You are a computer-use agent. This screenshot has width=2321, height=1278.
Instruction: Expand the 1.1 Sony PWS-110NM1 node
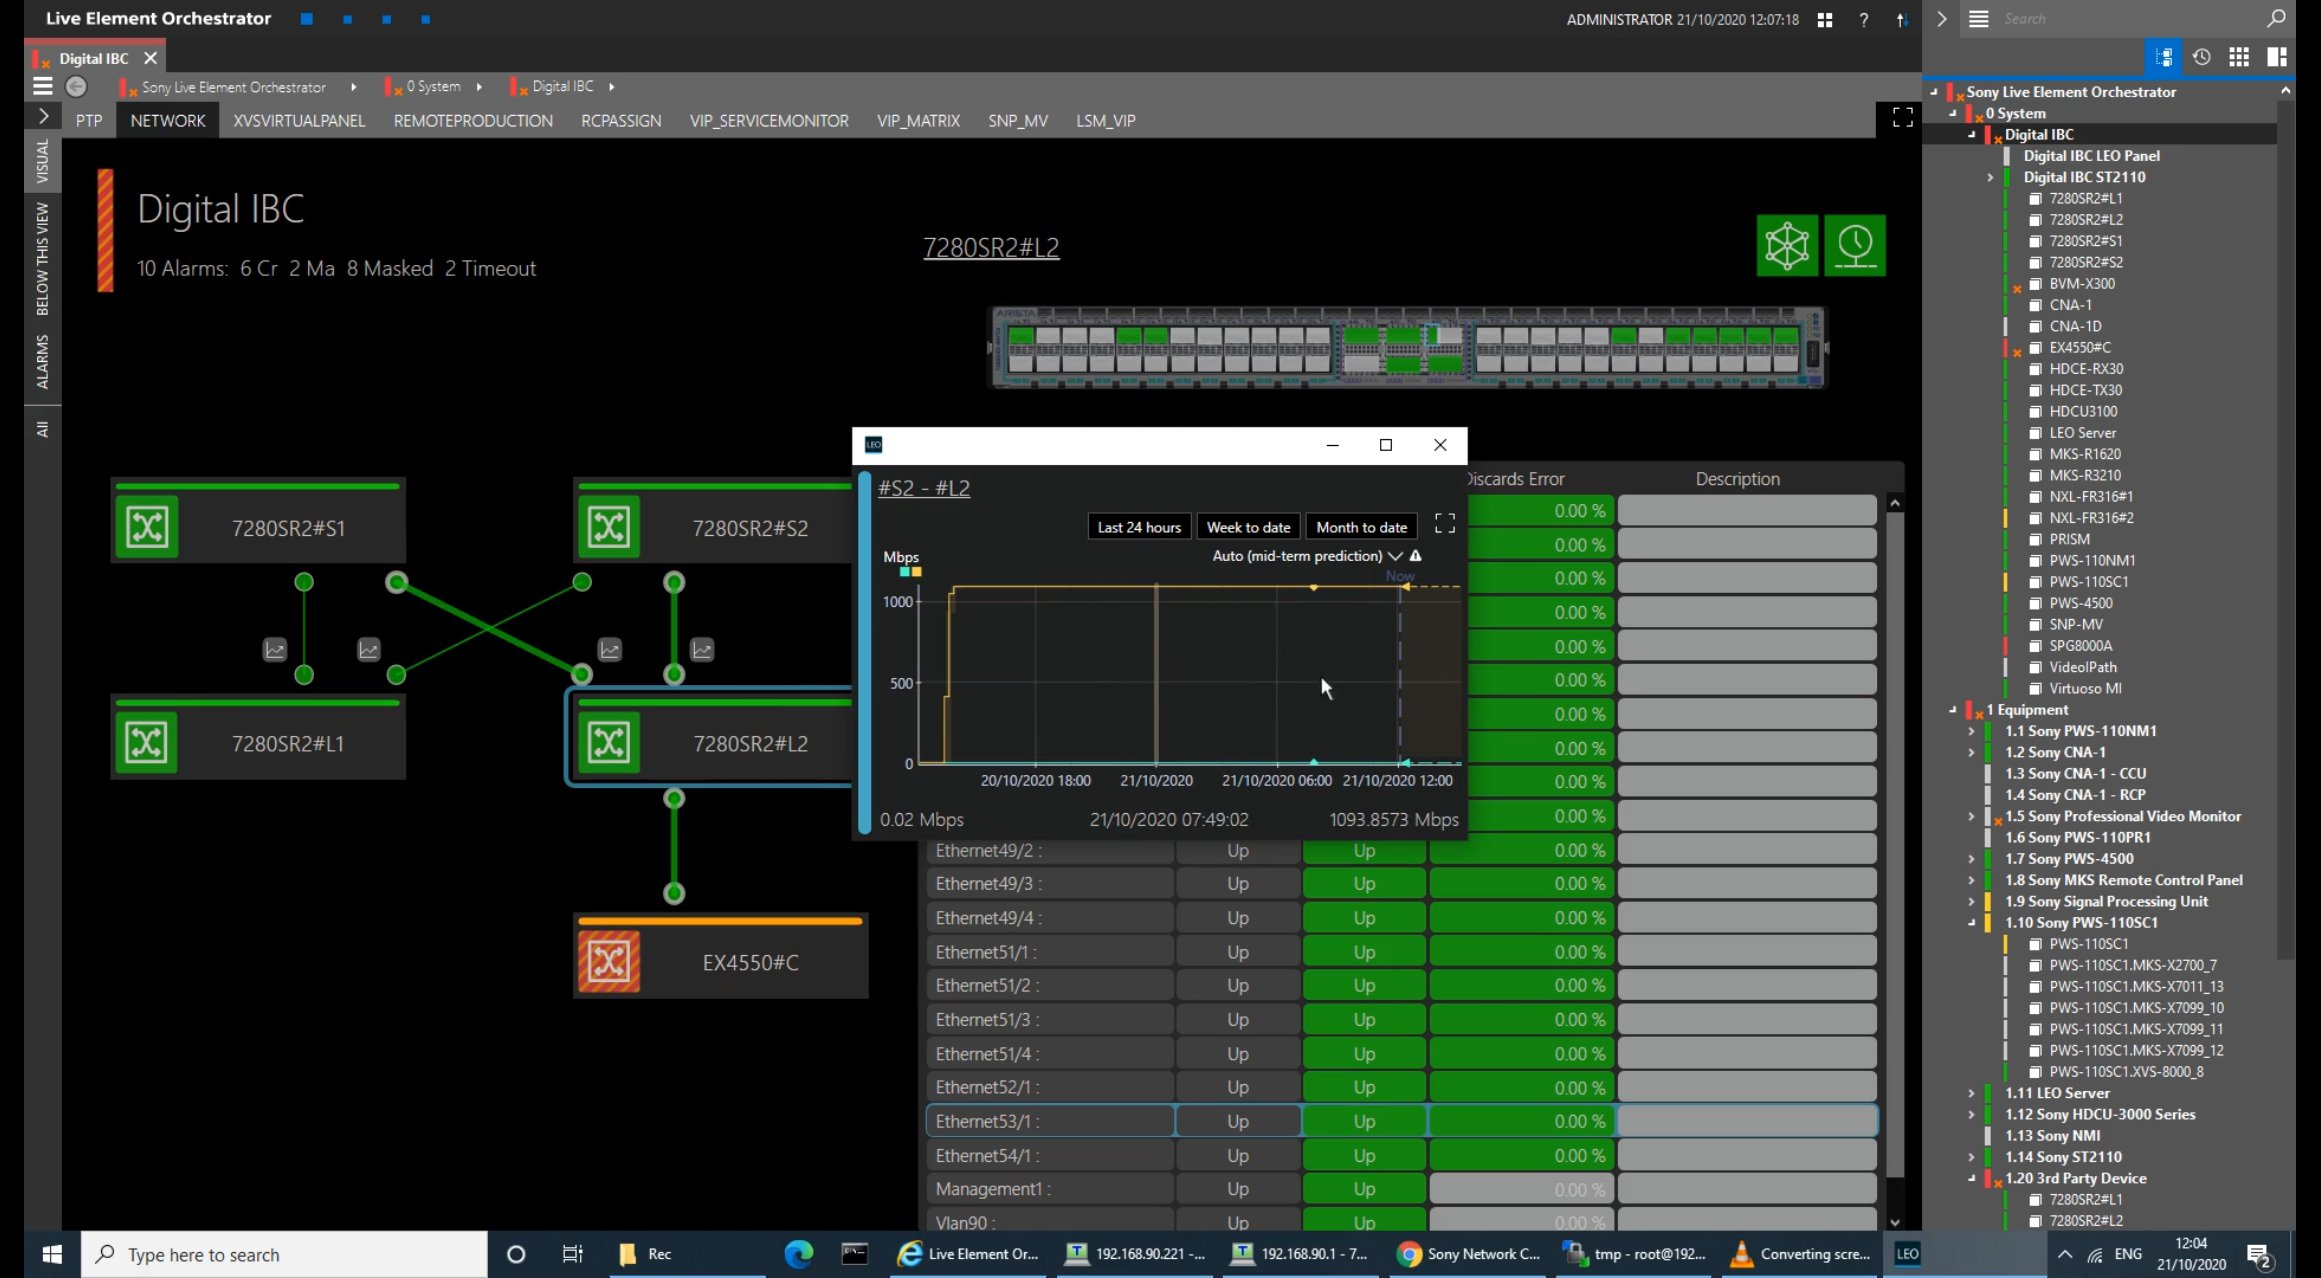(1972, 731)
